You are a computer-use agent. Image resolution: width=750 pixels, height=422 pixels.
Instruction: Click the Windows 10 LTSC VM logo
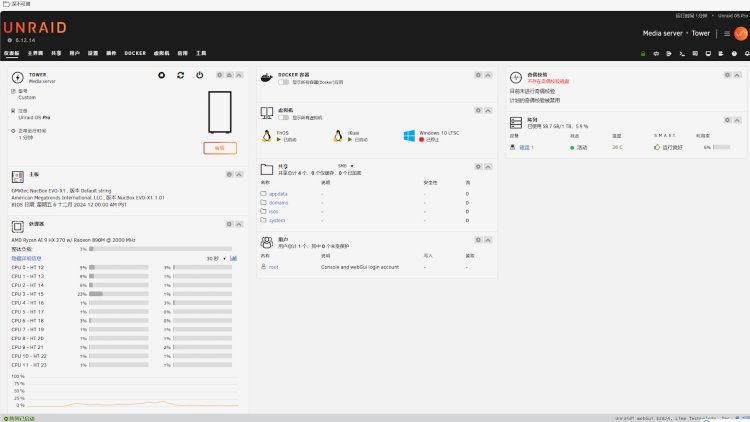click(x=409, y=136)
